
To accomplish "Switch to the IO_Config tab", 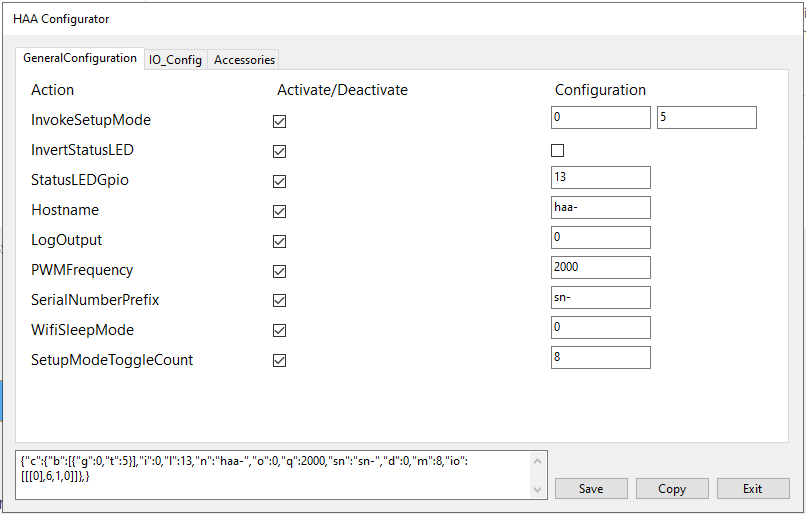I will pyautogui.click(x=175, y=60).
